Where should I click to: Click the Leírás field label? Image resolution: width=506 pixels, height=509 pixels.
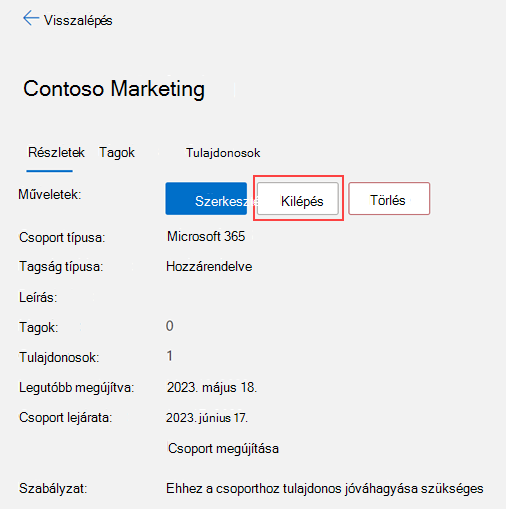click(x=38, y=297)
